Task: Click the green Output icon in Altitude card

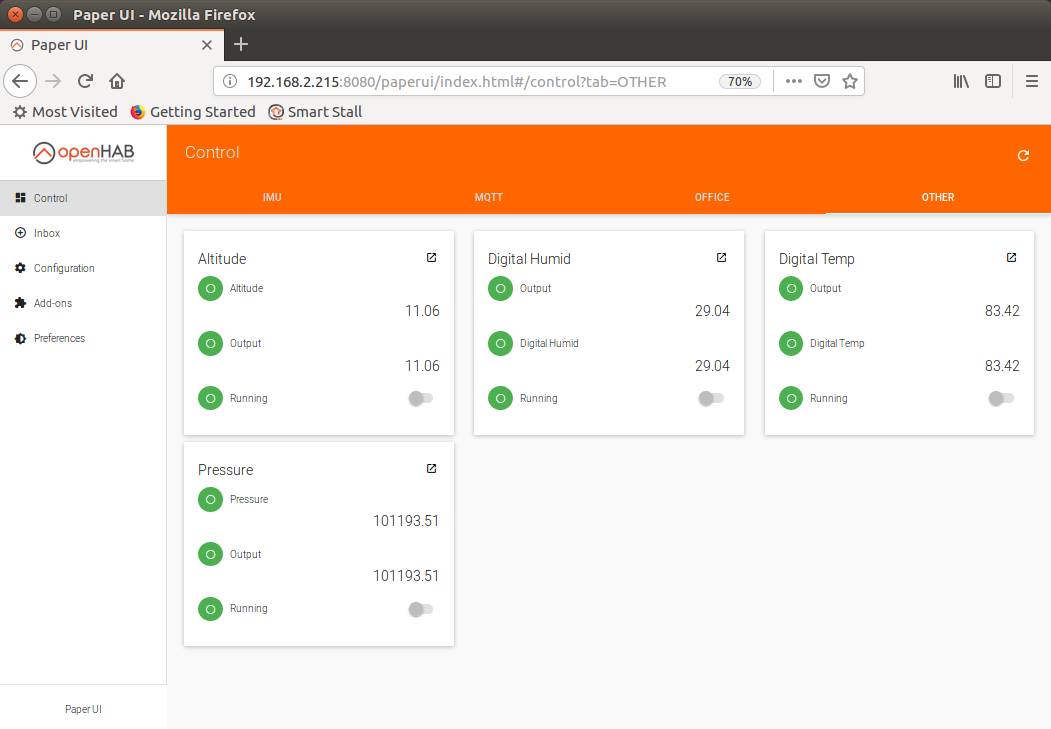Action: click(210, 344)
